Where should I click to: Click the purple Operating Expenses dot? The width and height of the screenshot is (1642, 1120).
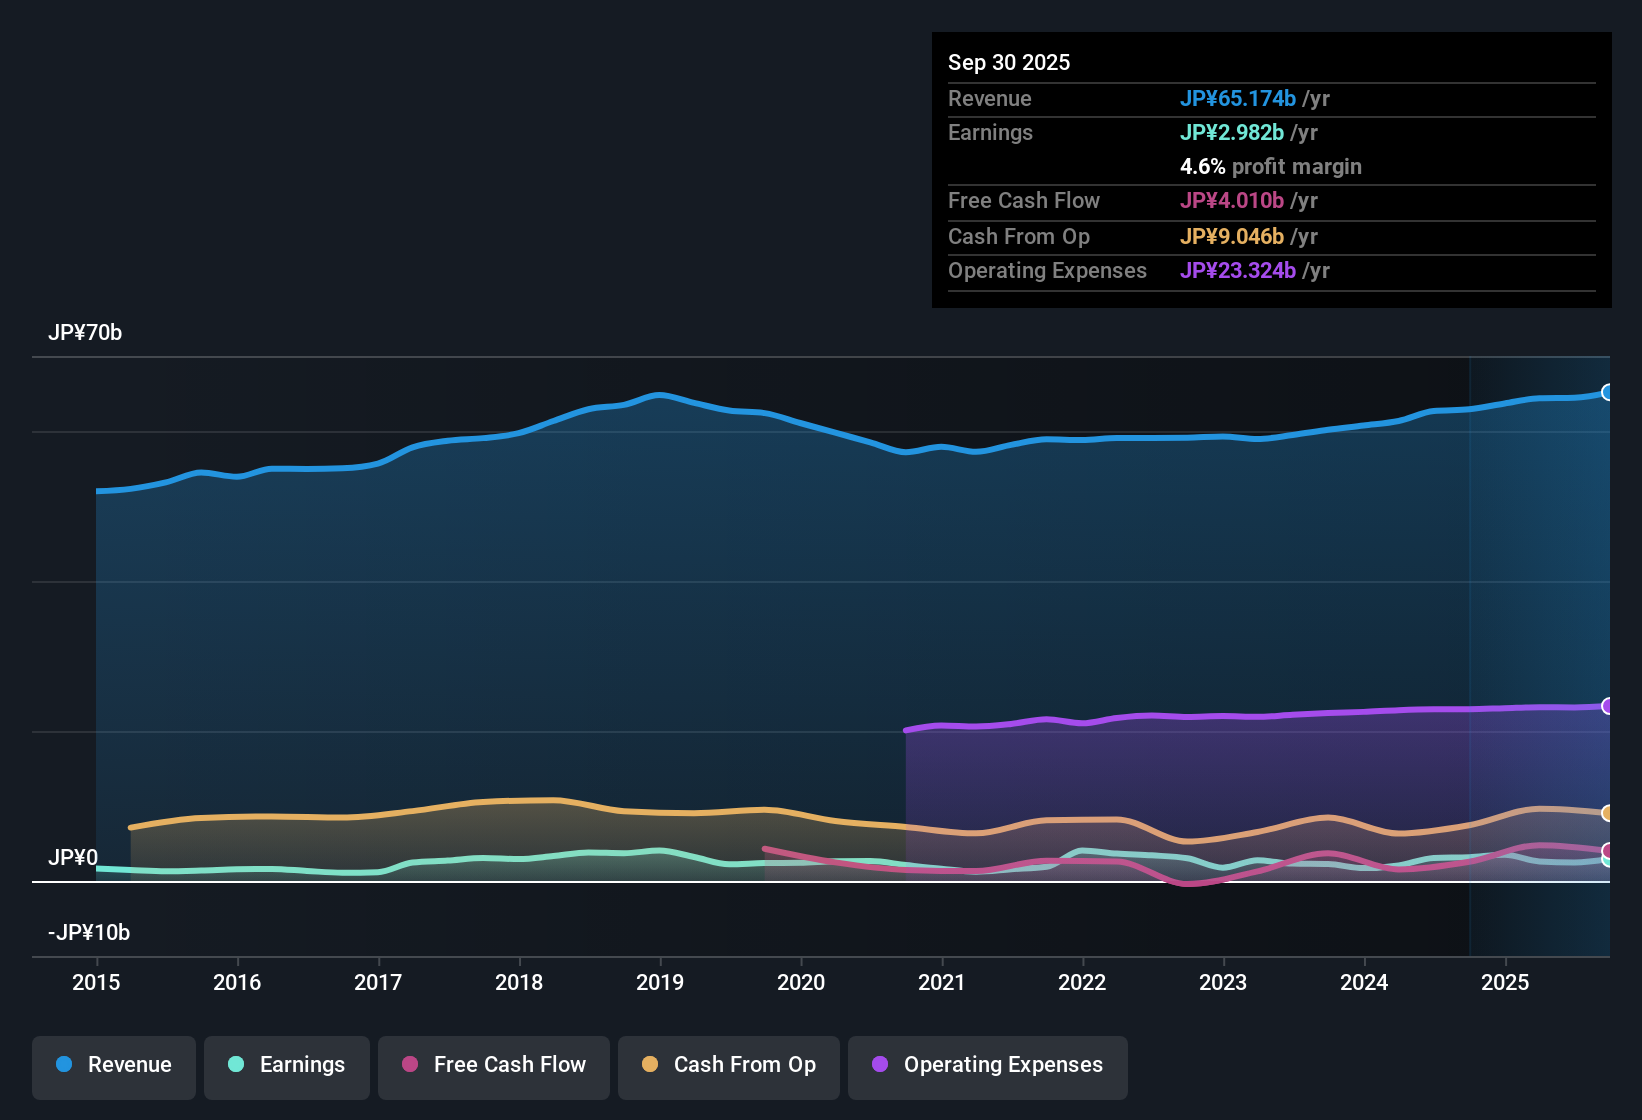[880, 1064]
